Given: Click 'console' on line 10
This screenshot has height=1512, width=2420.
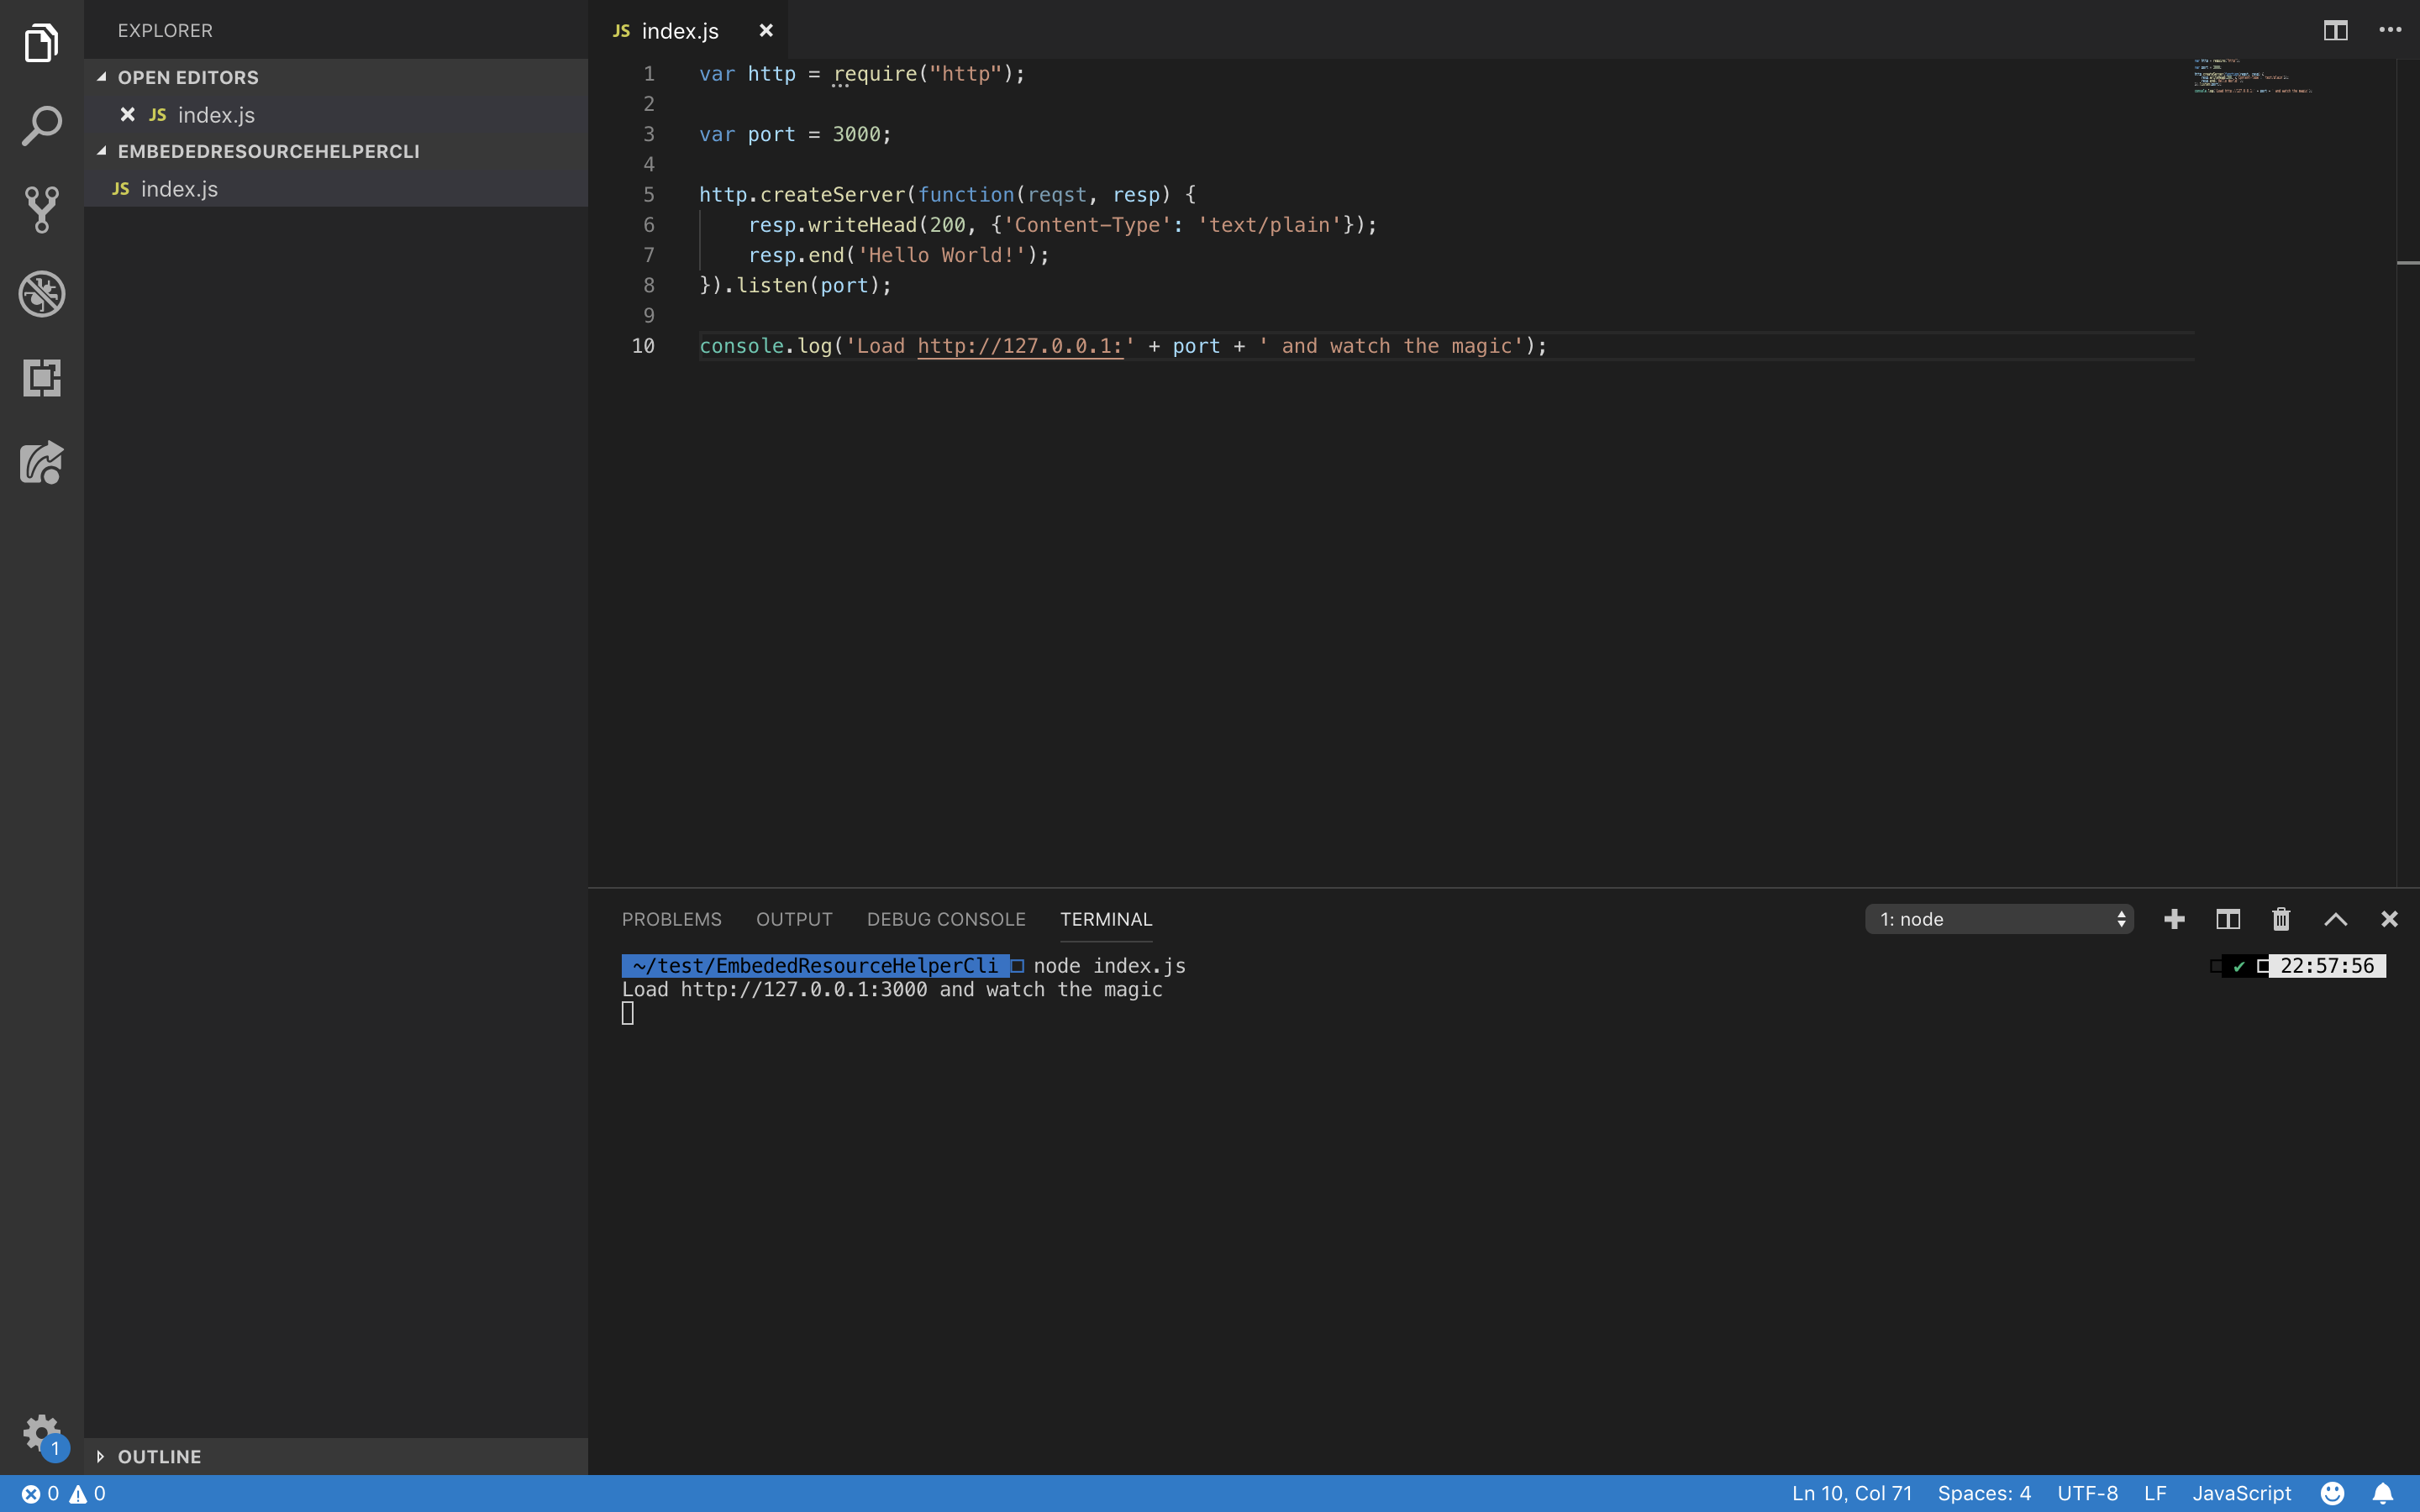Looking at the screenshot, I should pos(741,346).
